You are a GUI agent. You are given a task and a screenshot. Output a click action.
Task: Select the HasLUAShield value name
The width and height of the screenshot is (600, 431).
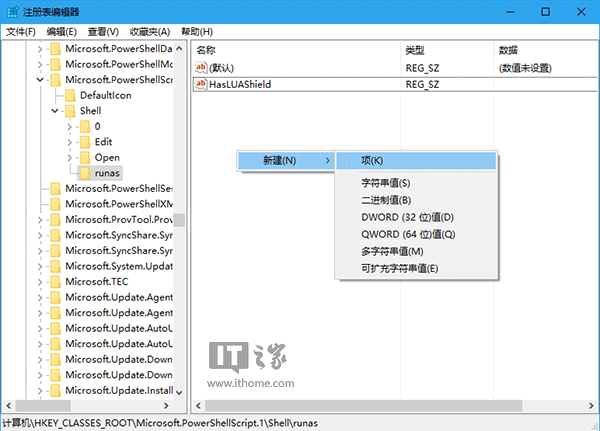click(240, 84)
